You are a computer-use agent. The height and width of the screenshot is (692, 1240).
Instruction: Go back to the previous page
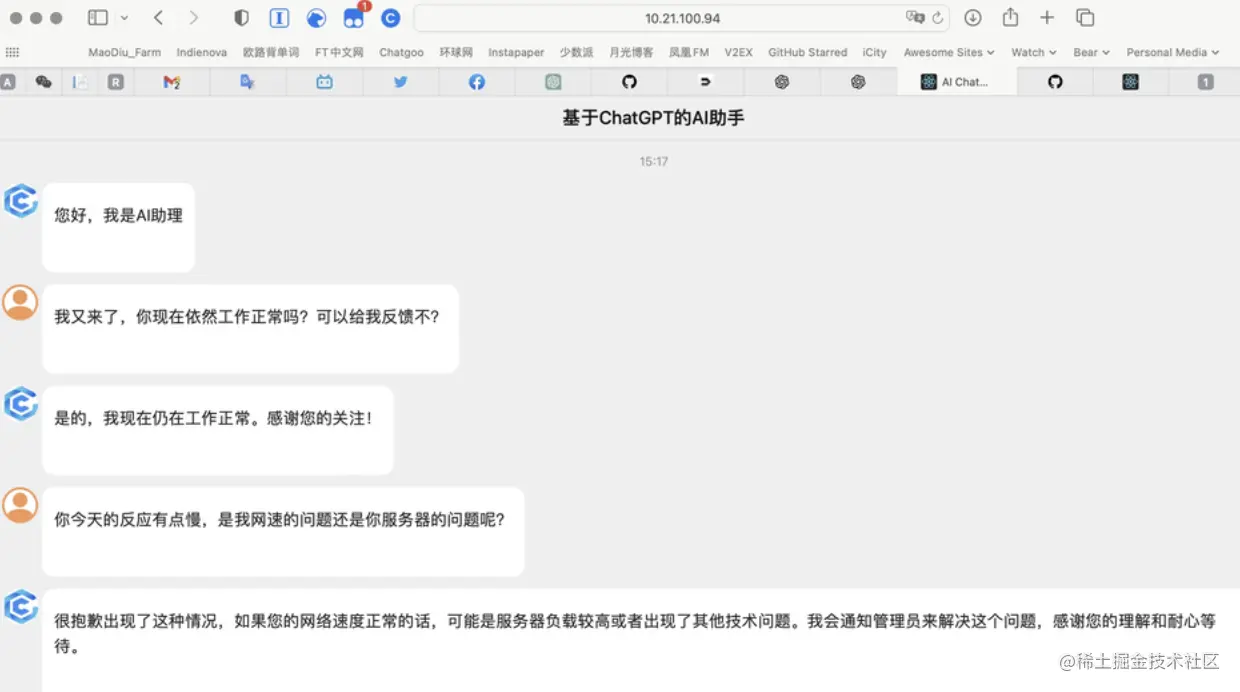point(159,18)
